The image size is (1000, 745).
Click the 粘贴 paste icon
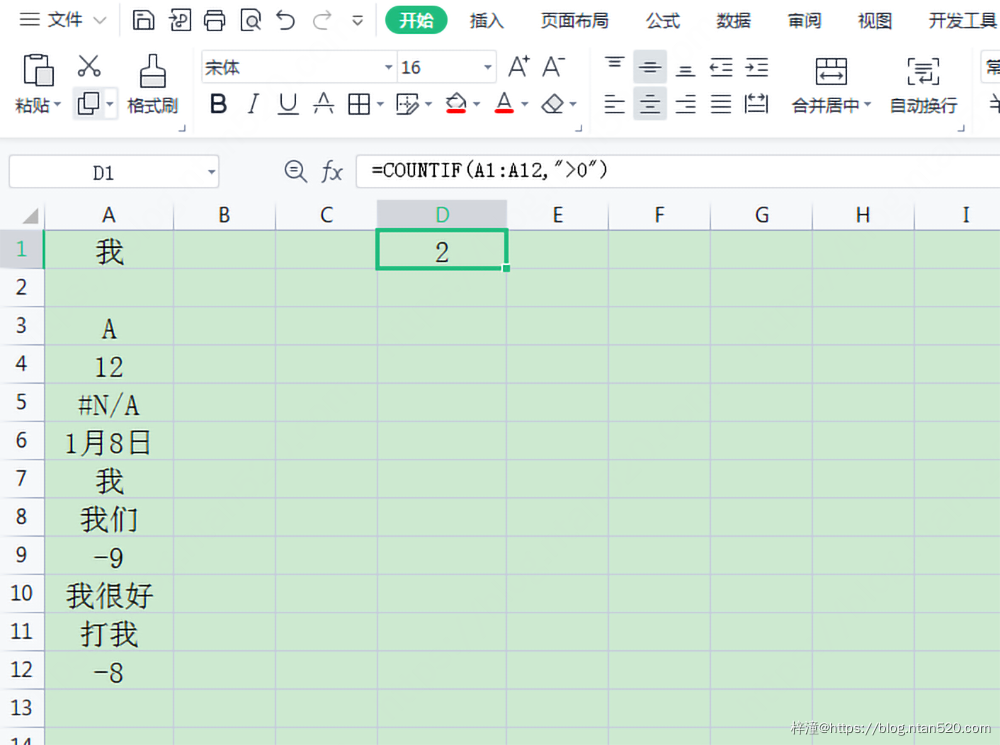(x=38, y=70)
